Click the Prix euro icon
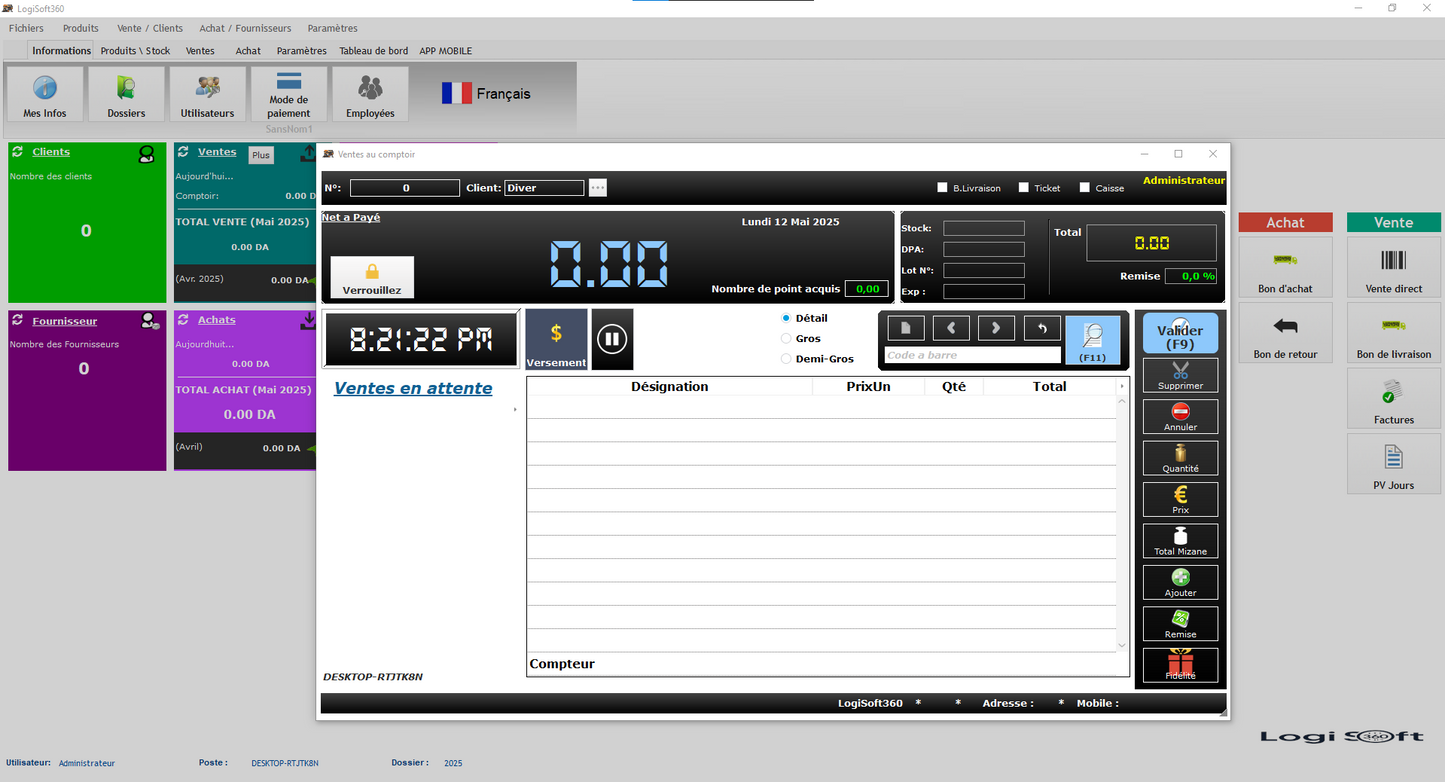This screenshot has width=1445, height=782. coord(1180,499)
